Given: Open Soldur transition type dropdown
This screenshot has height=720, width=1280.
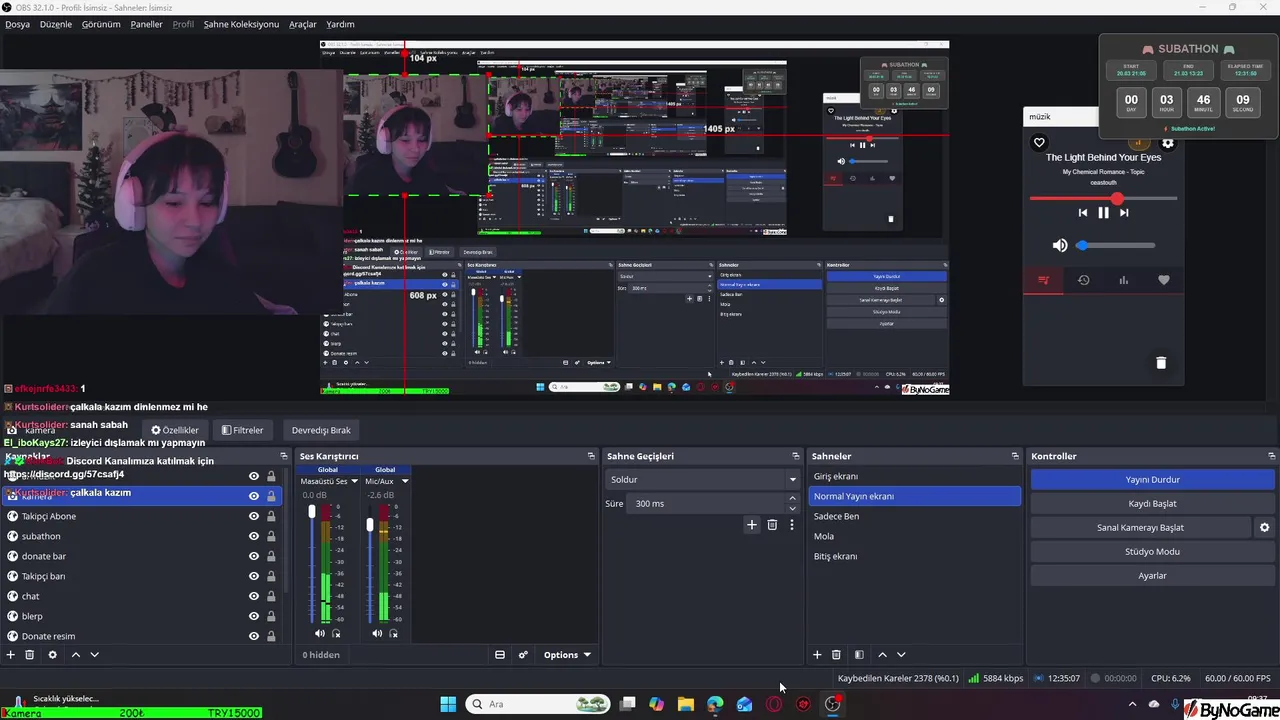Looking at the screenshot, I should 702,479.
